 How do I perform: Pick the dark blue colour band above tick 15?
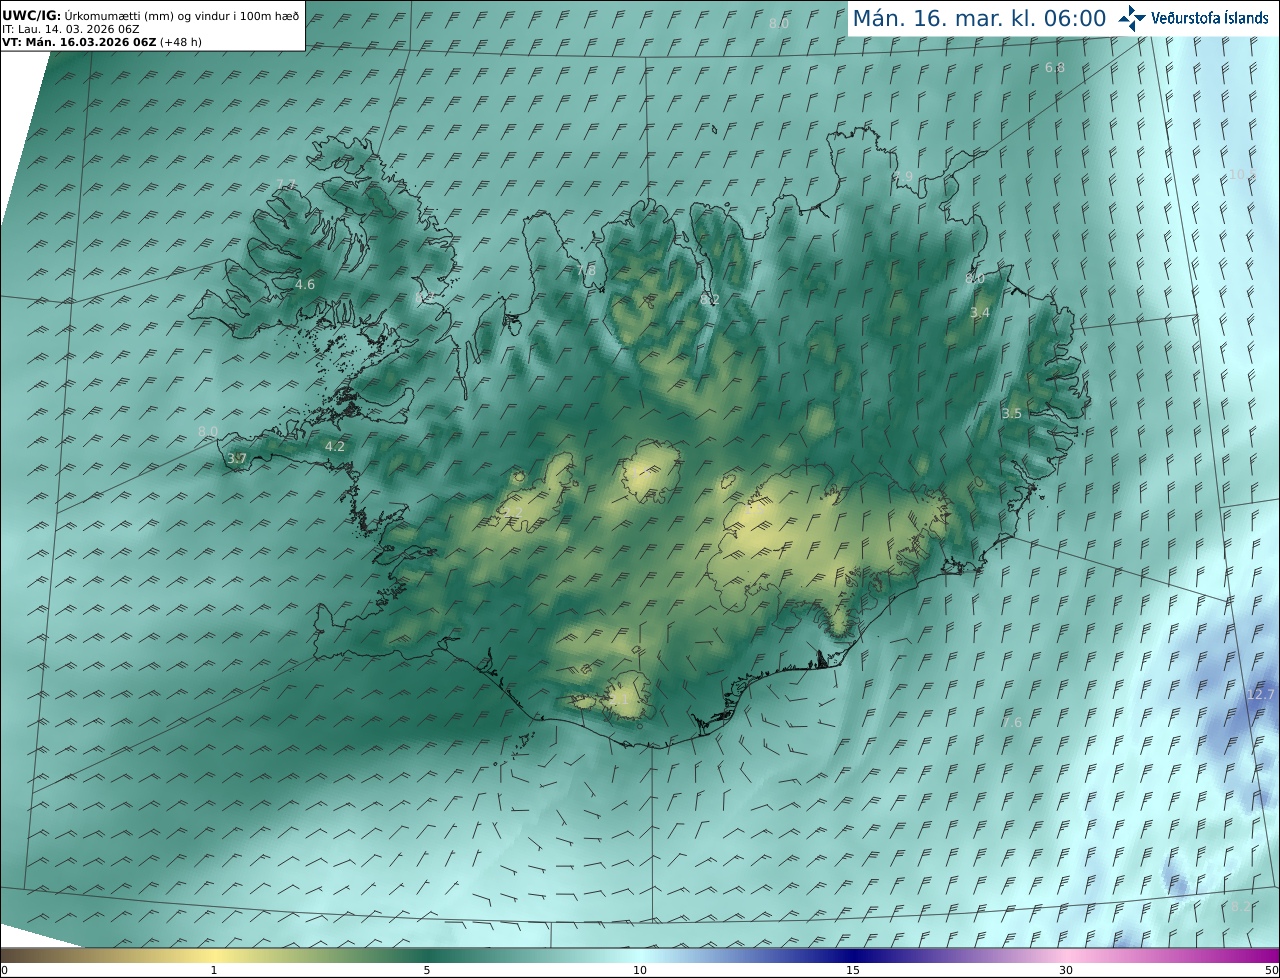pos(853,955)
